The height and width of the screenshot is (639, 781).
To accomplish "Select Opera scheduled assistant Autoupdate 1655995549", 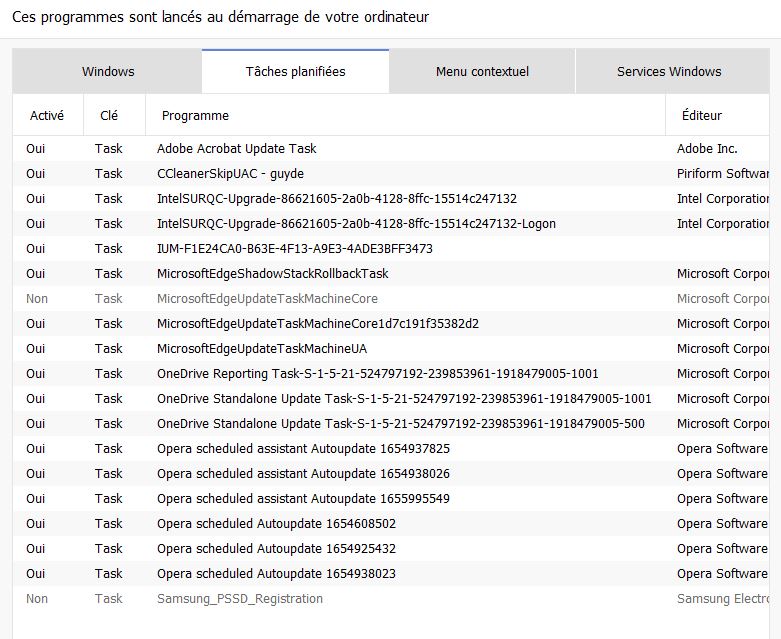I will click(391, 499).
